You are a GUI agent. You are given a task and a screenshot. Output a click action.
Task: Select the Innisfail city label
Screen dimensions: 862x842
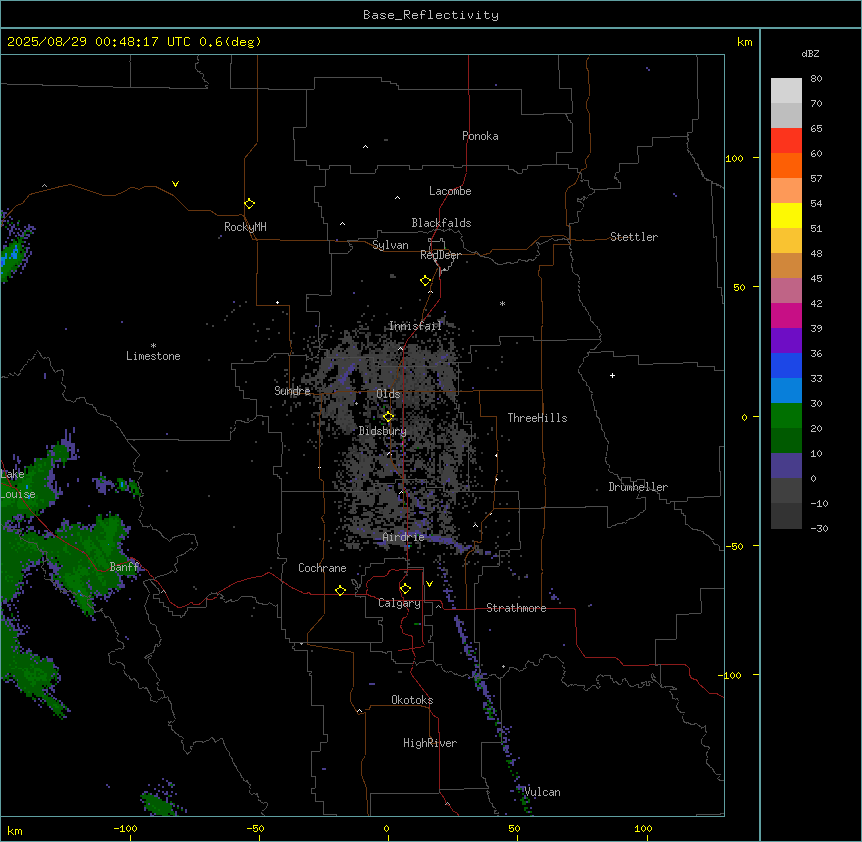click(x=416, y=326)
